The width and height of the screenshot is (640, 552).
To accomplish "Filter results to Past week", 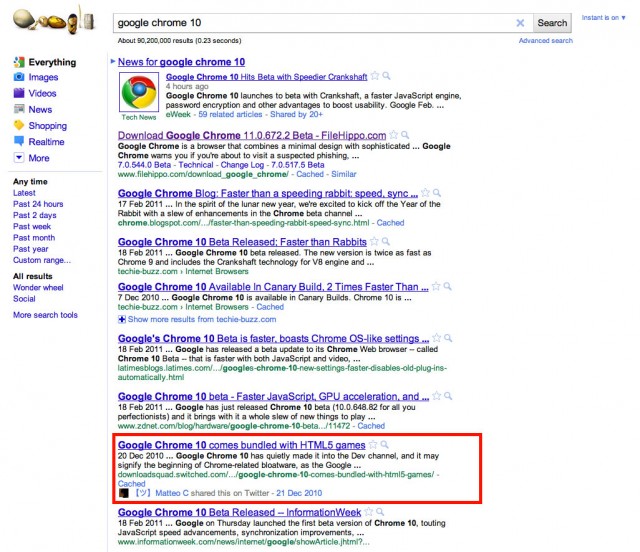I will point(32,226).
